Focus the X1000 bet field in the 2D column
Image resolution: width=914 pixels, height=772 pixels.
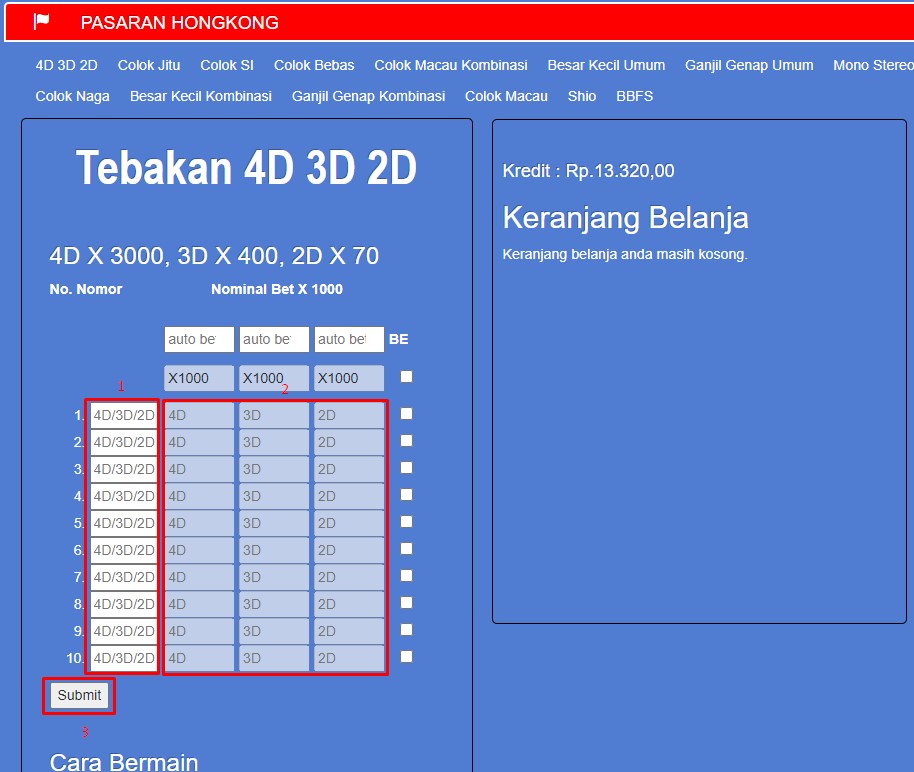point(348,377)
